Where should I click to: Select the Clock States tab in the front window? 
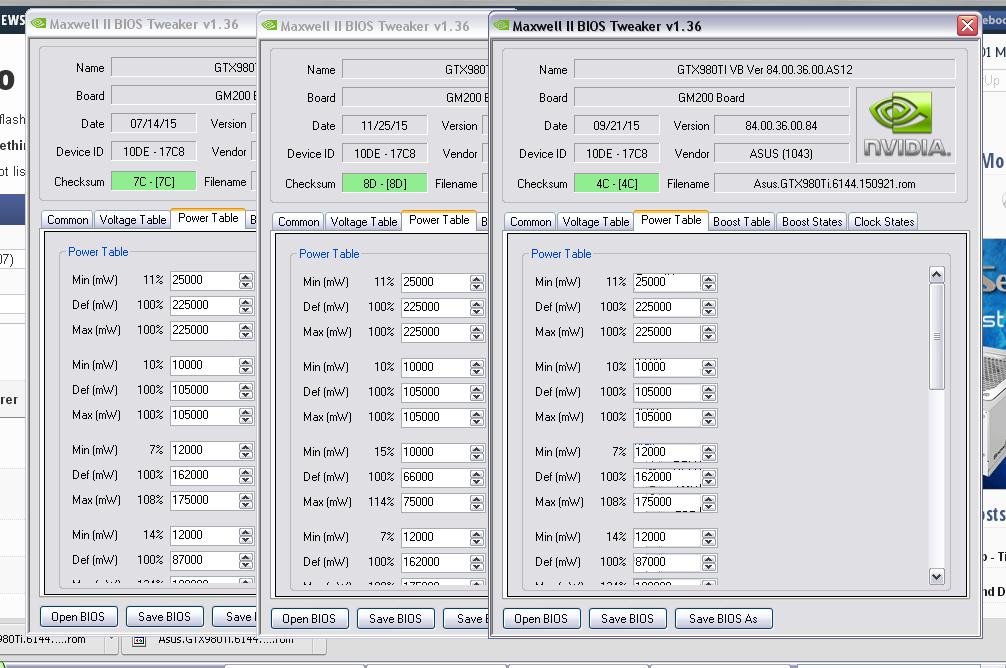point(883,222)
